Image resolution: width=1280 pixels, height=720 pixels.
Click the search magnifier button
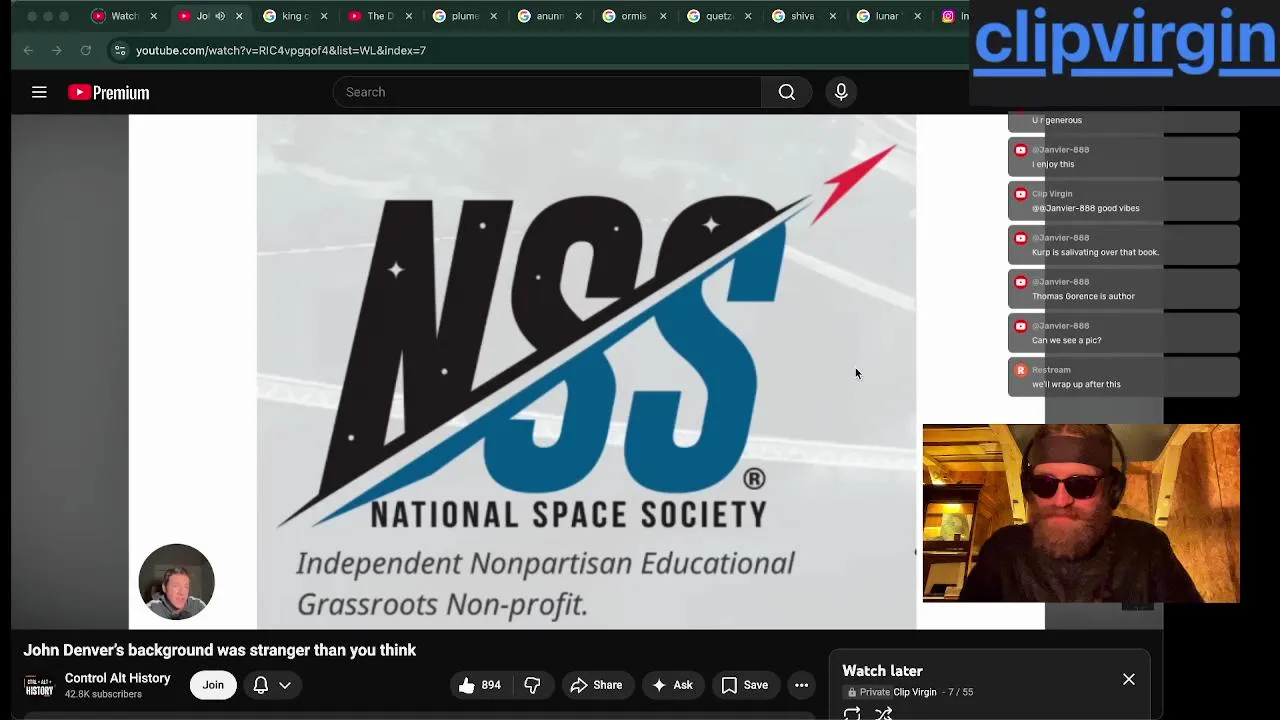point(787,92)
